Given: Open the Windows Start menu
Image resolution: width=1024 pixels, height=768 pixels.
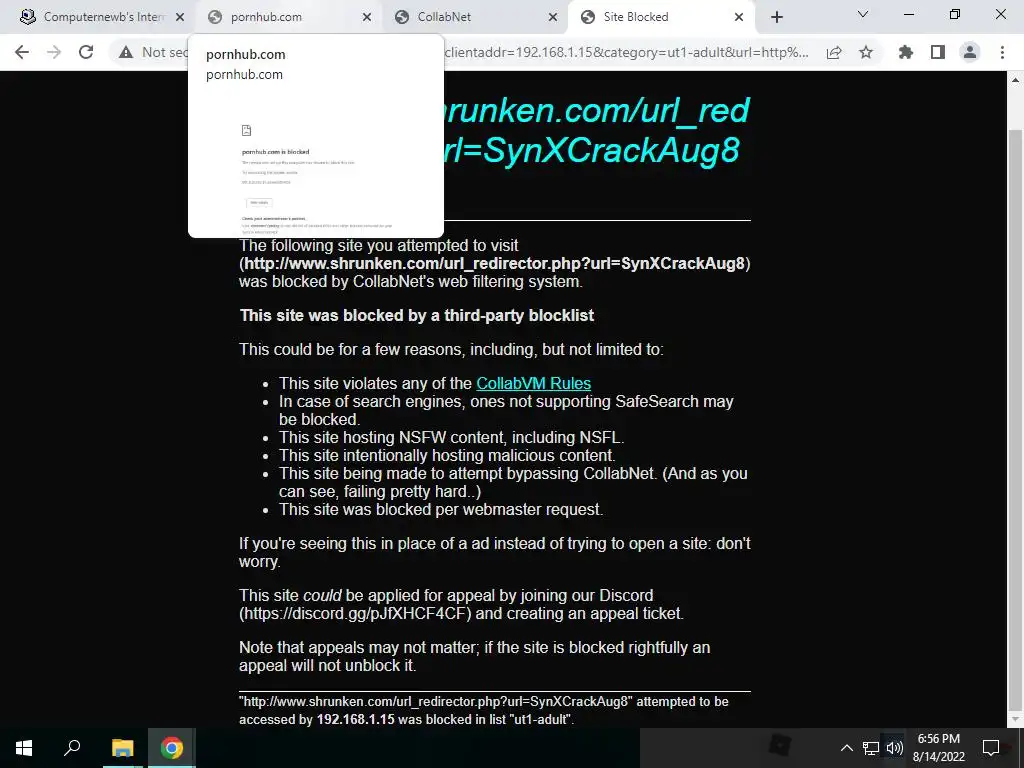Looking at the screenshot, I should coord(24,748).
